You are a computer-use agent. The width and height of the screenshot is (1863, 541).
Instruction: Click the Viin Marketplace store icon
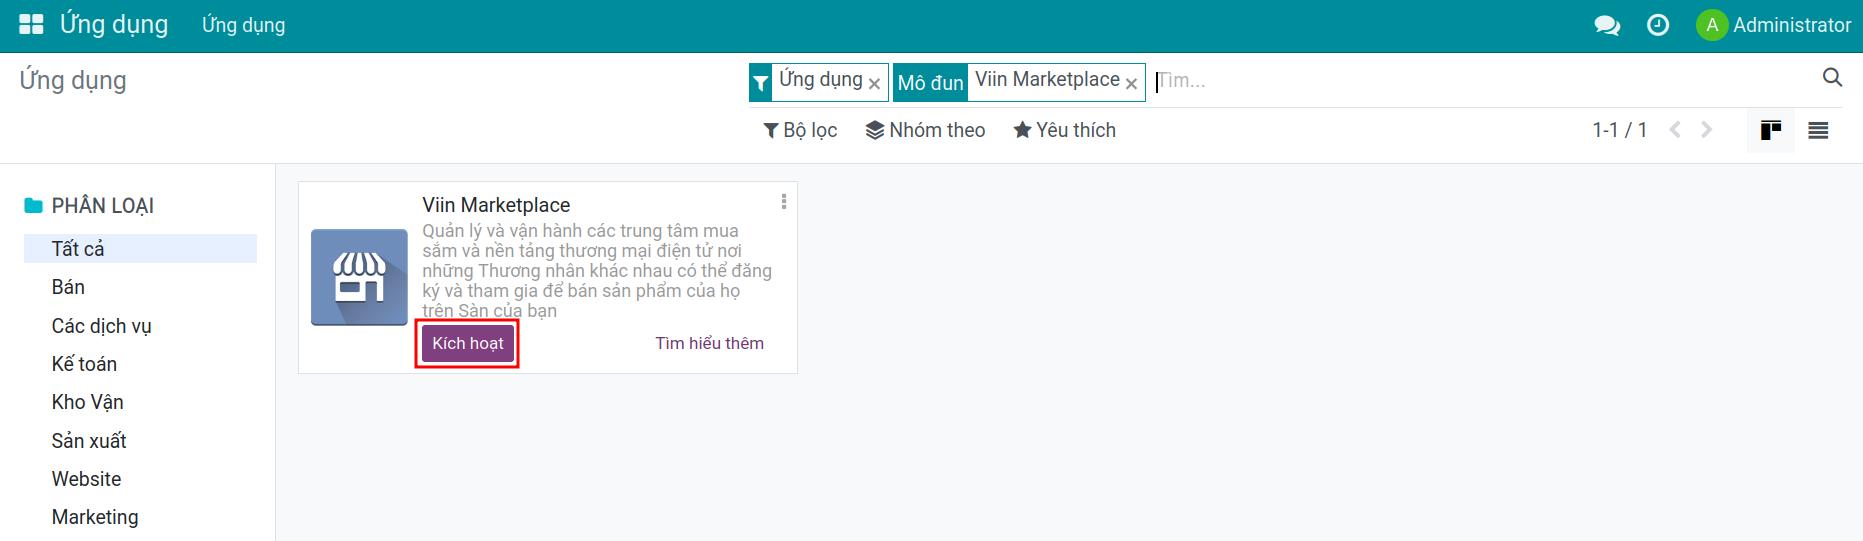[359, 277]
